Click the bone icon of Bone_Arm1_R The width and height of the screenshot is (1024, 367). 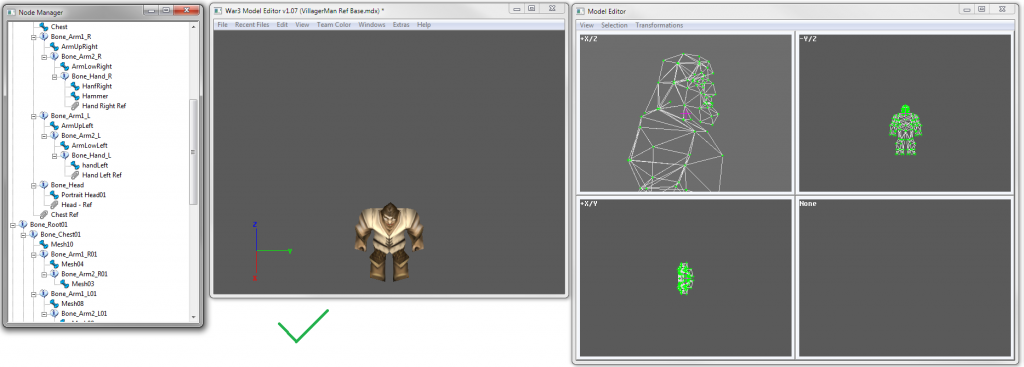pos(44,37)
